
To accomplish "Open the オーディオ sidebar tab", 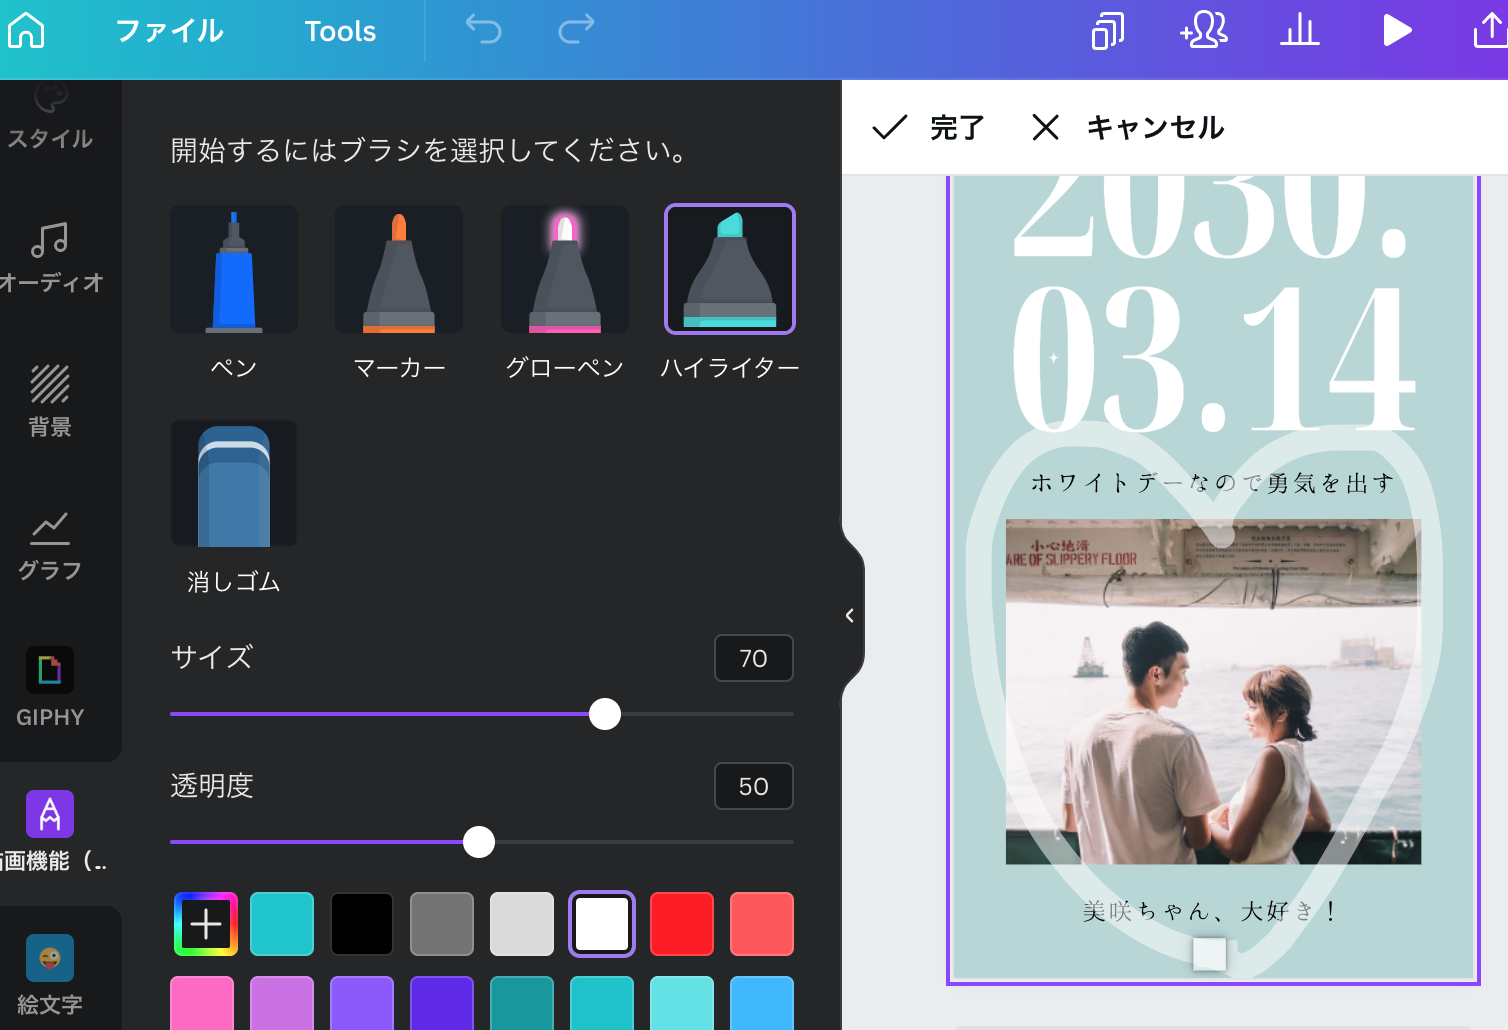I will [x=50, y=258].
